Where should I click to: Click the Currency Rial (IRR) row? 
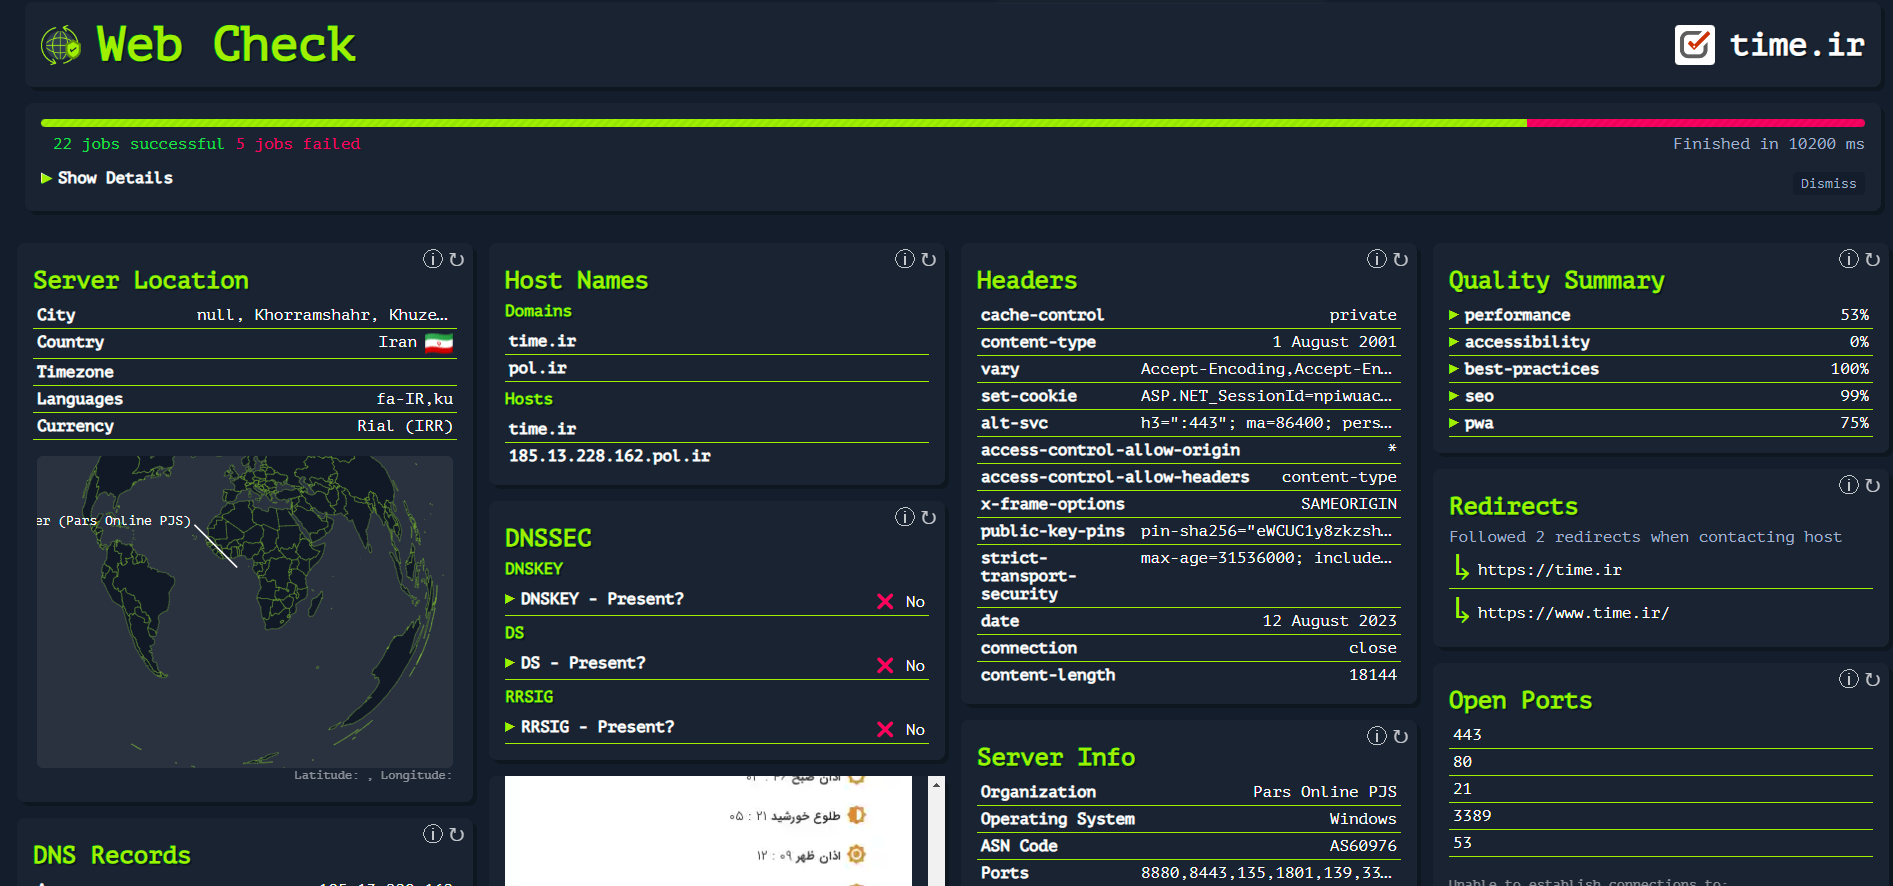(x=245, y=426)
